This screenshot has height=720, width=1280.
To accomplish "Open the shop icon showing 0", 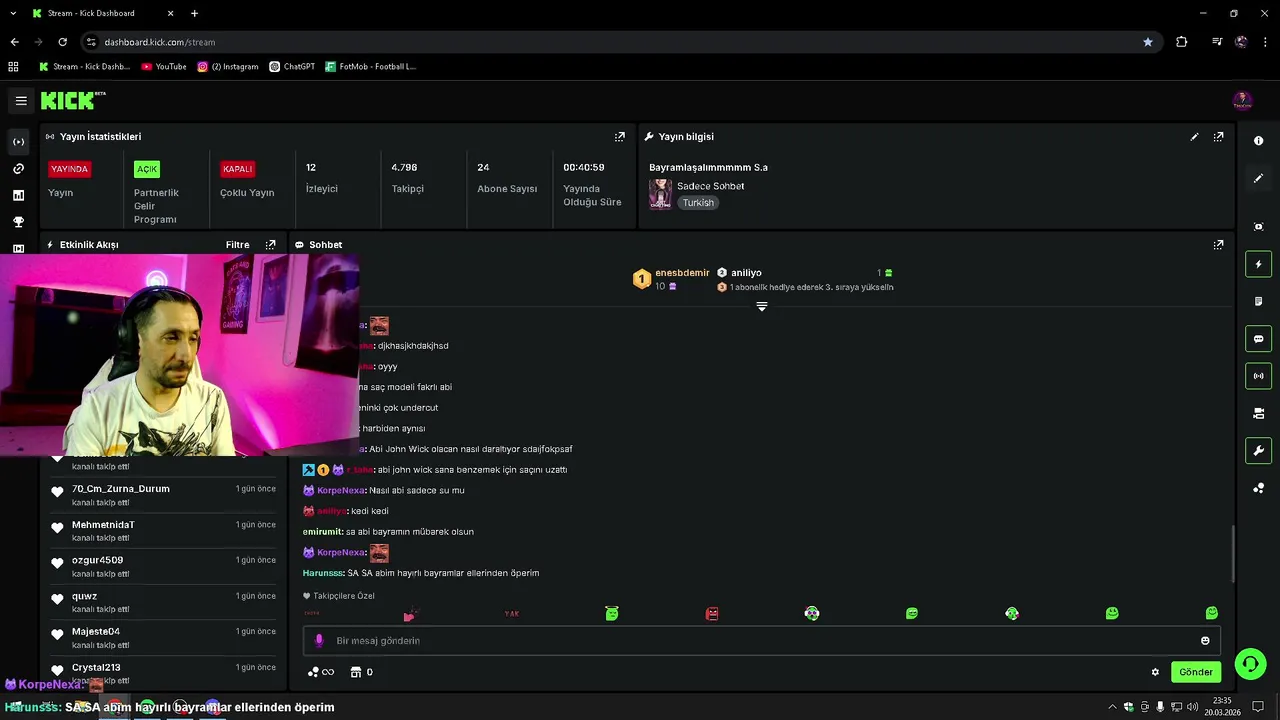I will (361, 672).
